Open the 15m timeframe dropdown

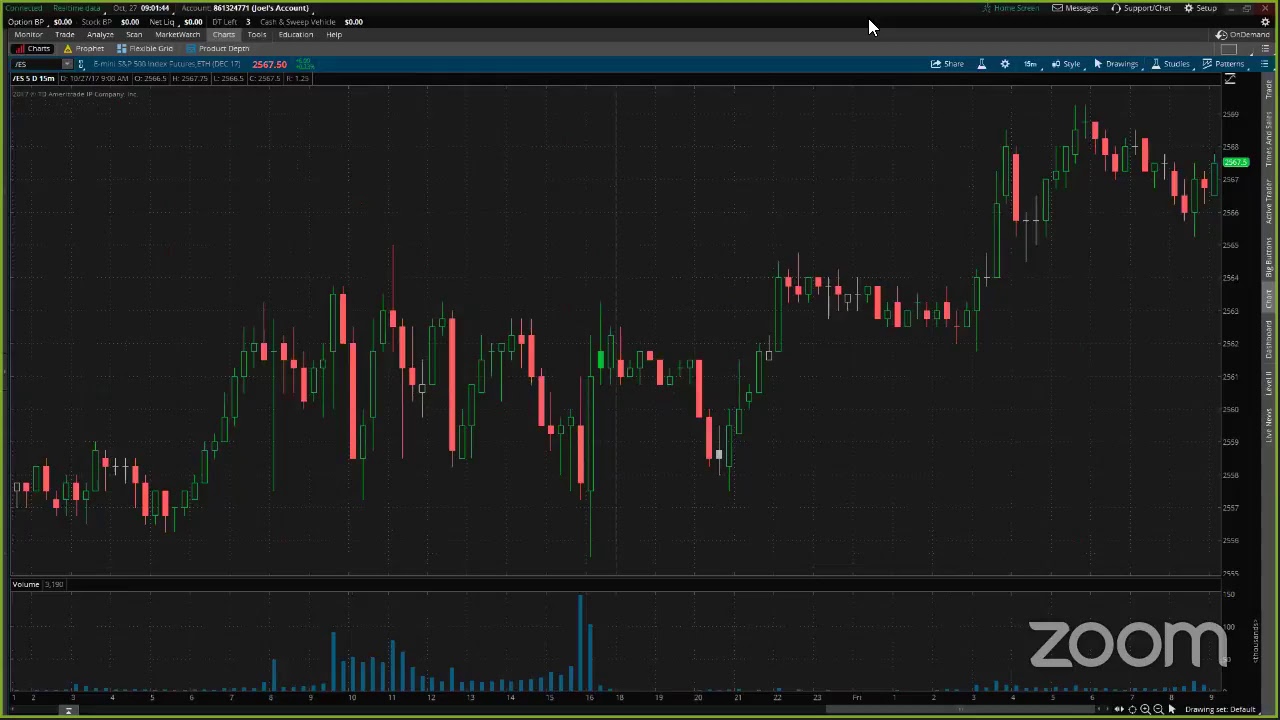coord(1030,64)
